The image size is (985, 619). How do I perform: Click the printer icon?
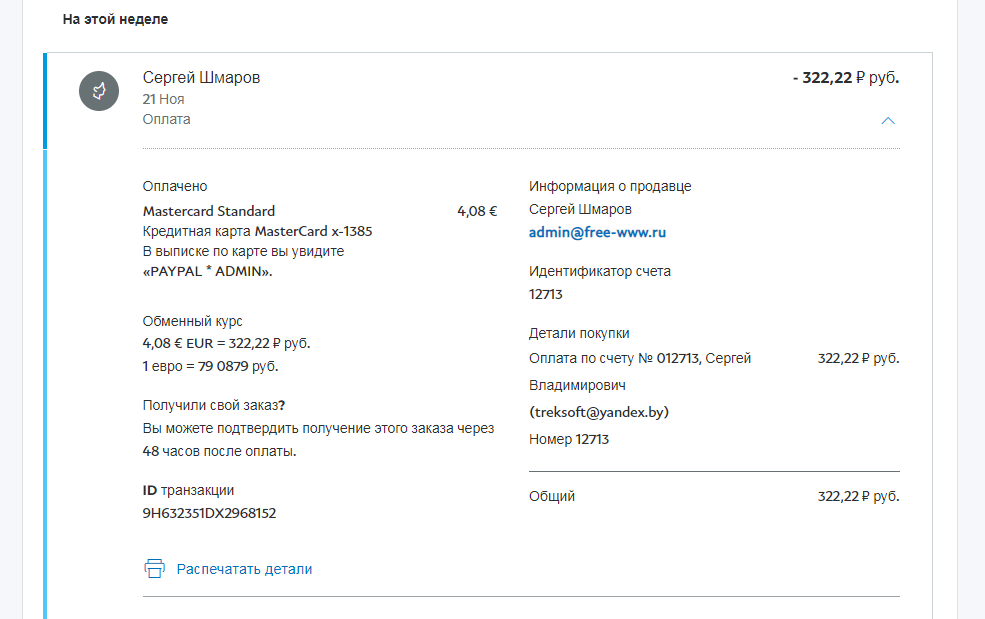click(x=154, y=569)
